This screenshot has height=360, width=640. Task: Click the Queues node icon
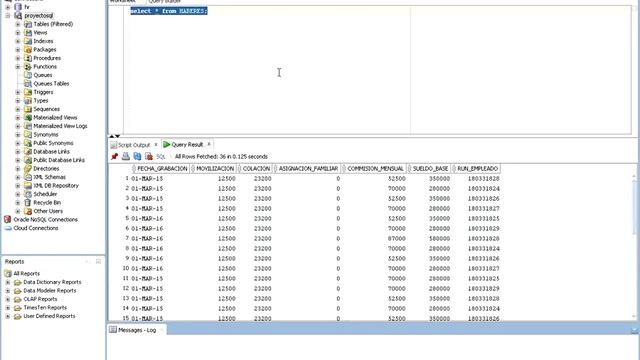(28, 75)
